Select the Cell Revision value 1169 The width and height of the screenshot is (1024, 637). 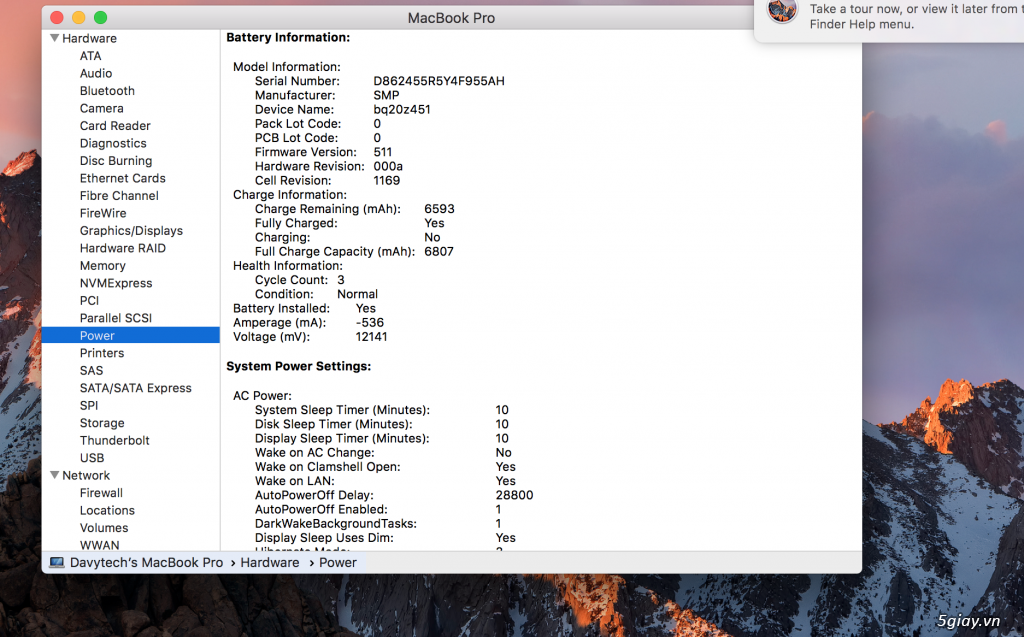[x=387, y=180]
